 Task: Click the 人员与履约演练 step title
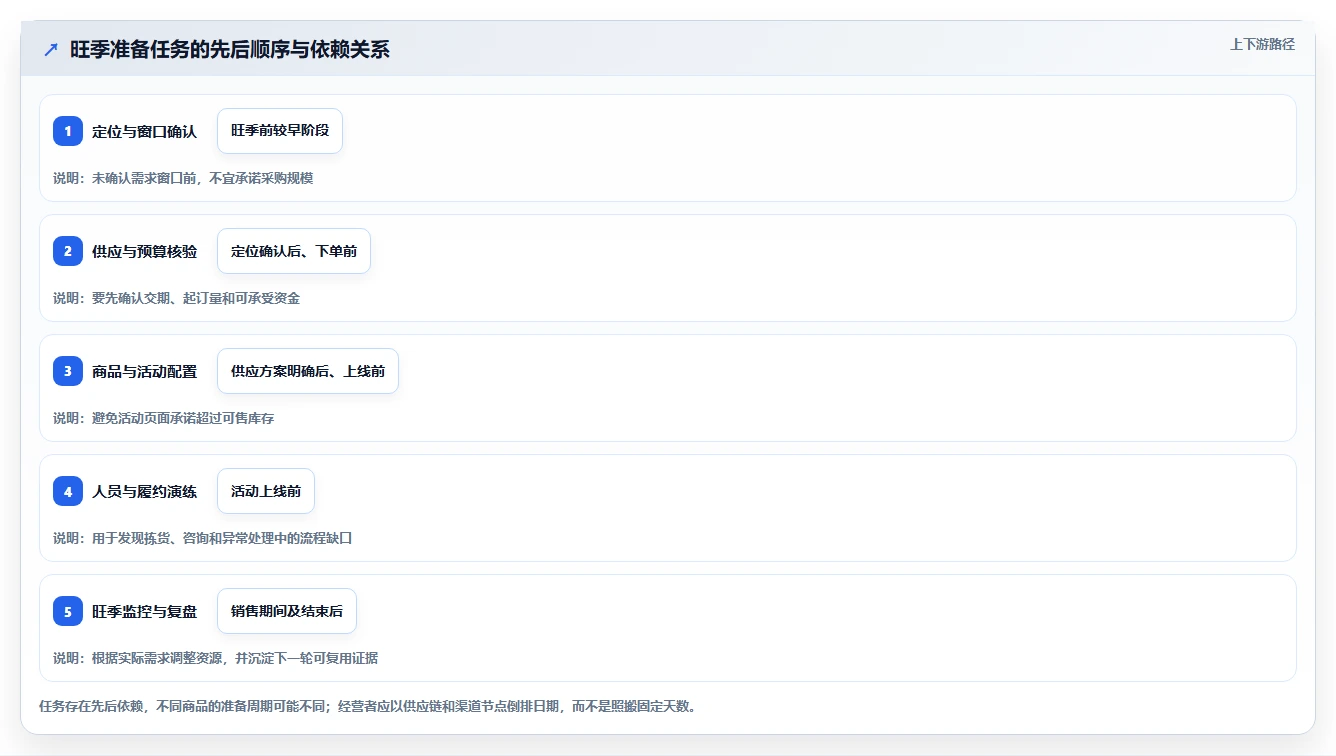pyautogui.click(x=144, y=491)
